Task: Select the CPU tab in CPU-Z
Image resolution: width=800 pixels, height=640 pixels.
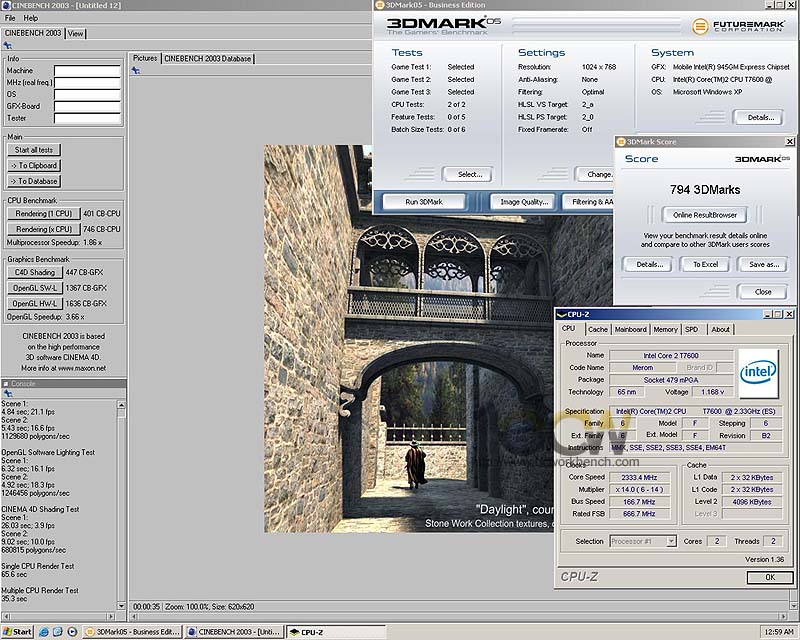Action: (568, 329)
